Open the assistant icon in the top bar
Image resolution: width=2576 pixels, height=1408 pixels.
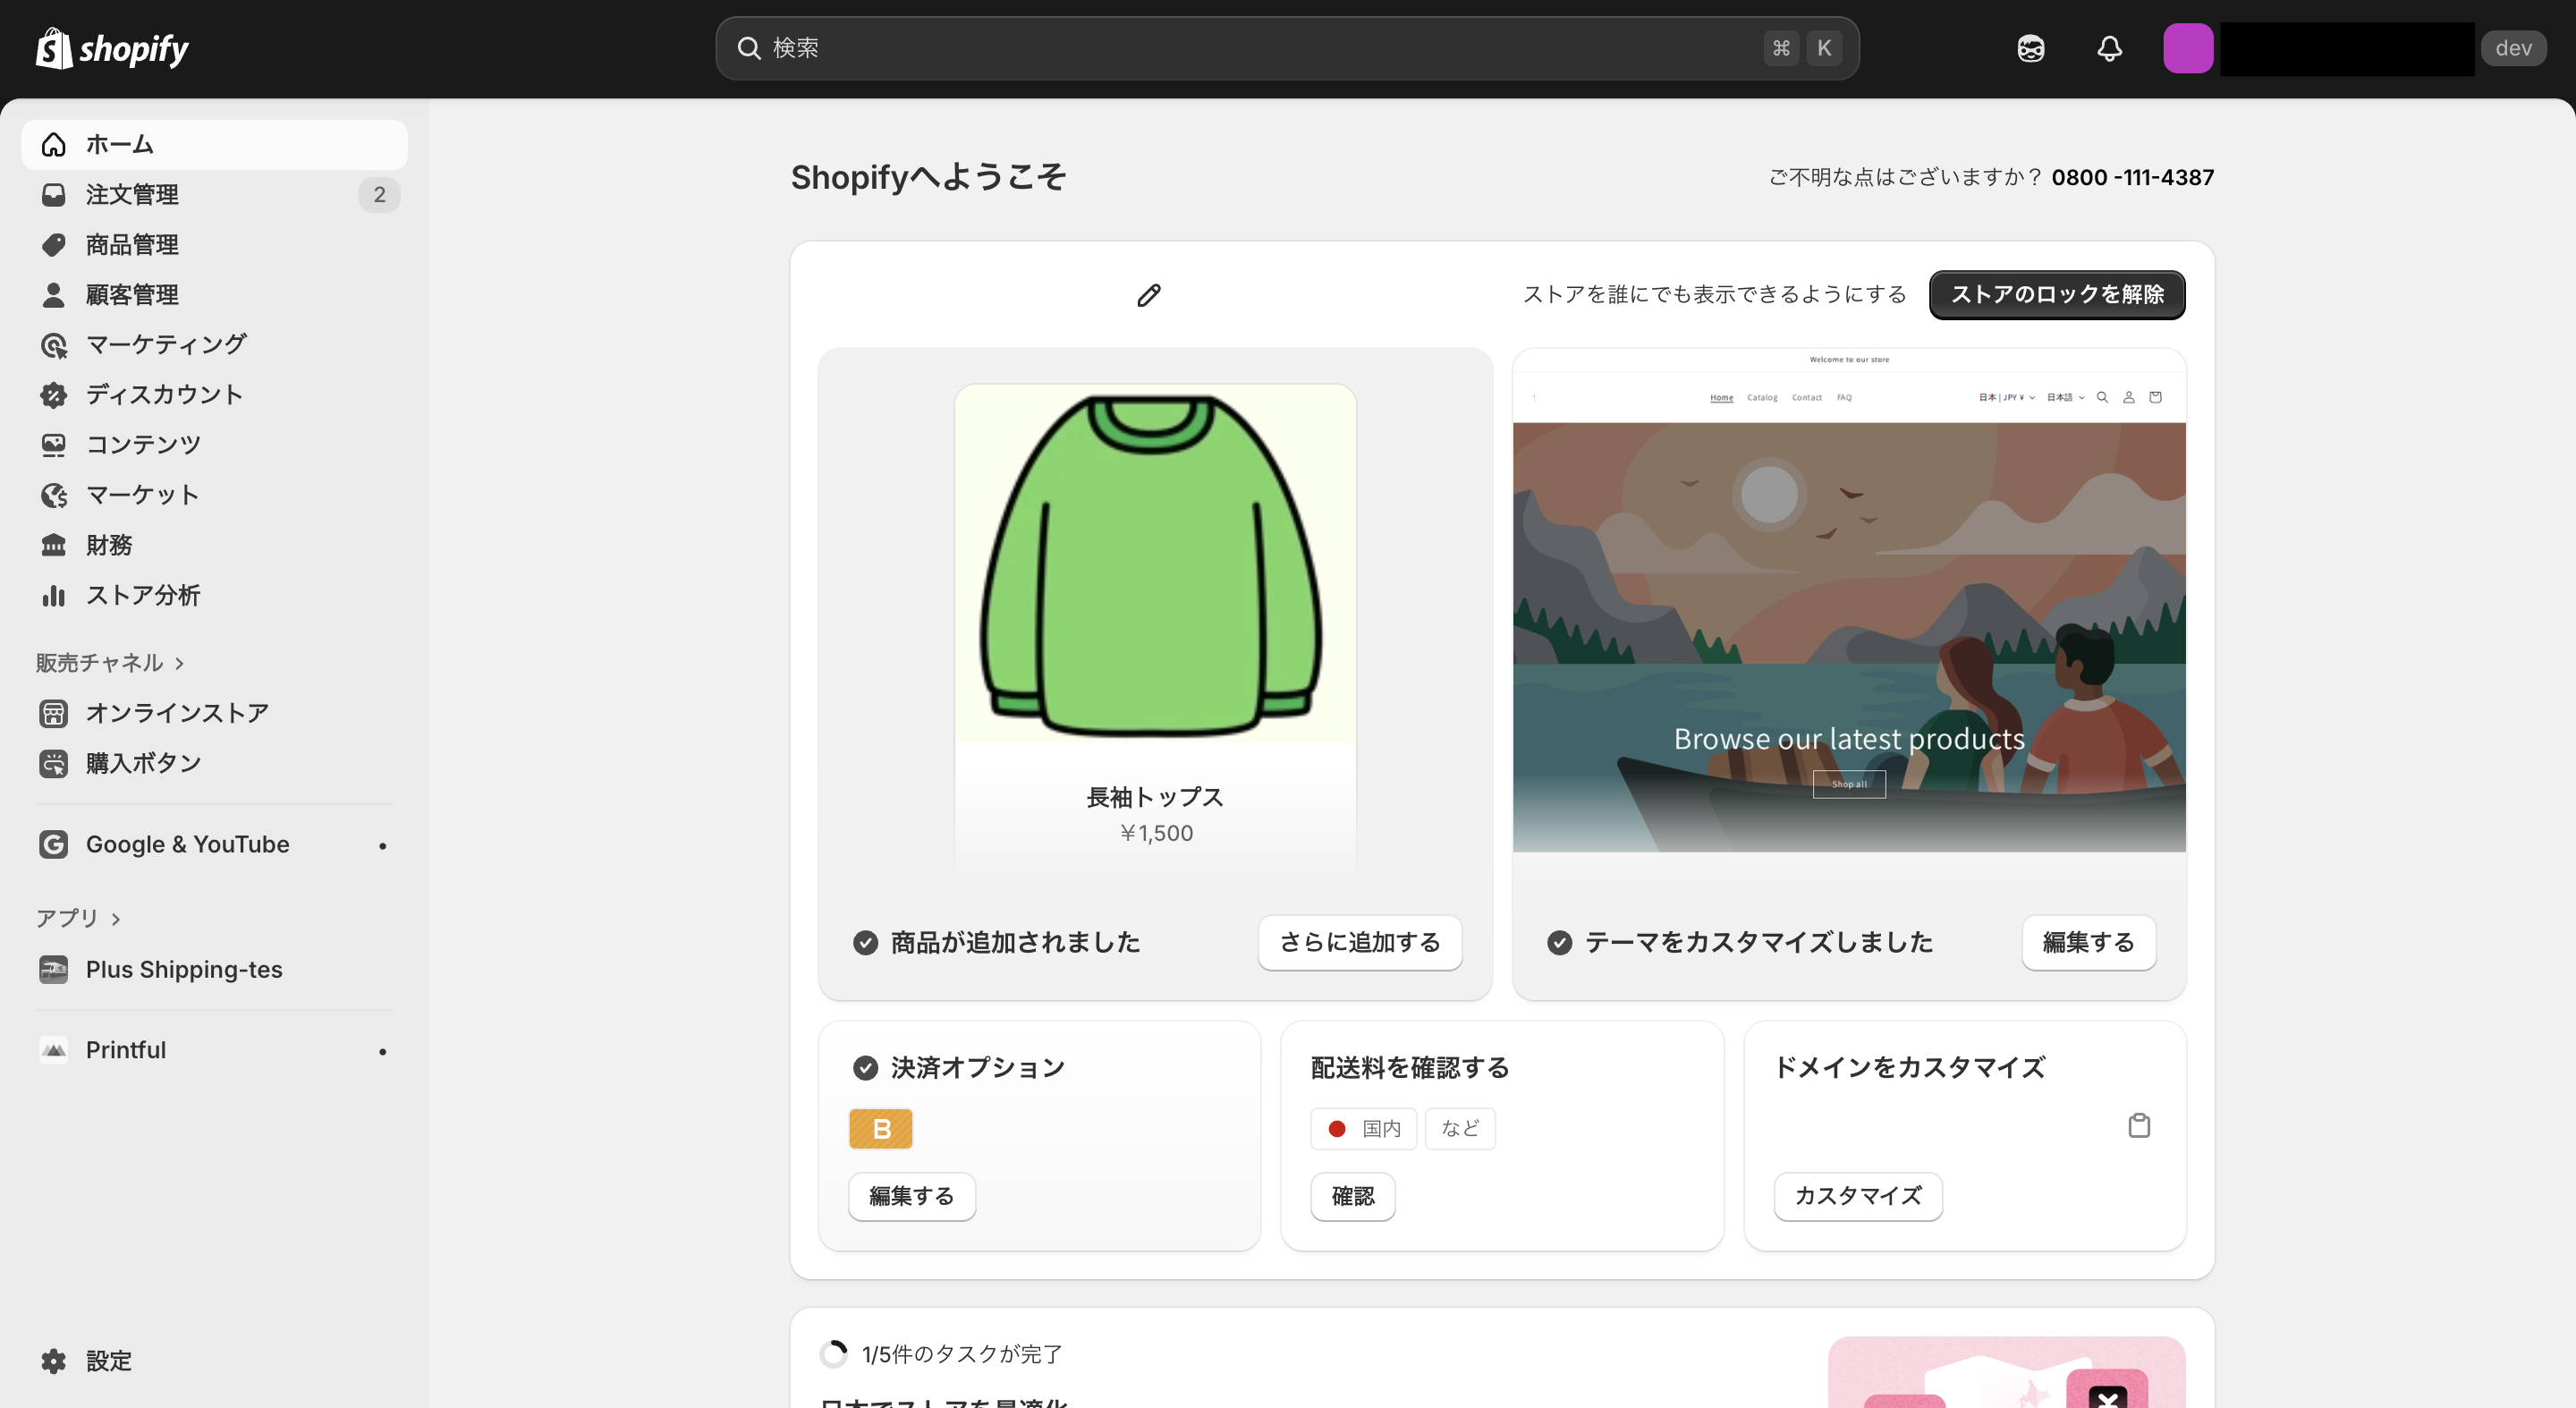click(2029, 48)
